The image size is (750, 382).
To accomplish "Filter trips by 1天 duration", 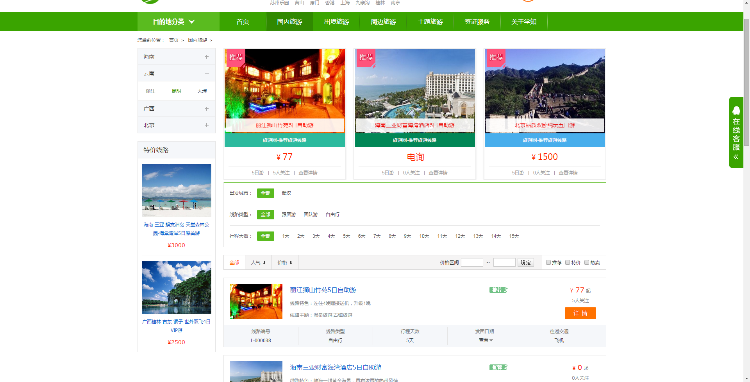I will (x=286, y=236).
